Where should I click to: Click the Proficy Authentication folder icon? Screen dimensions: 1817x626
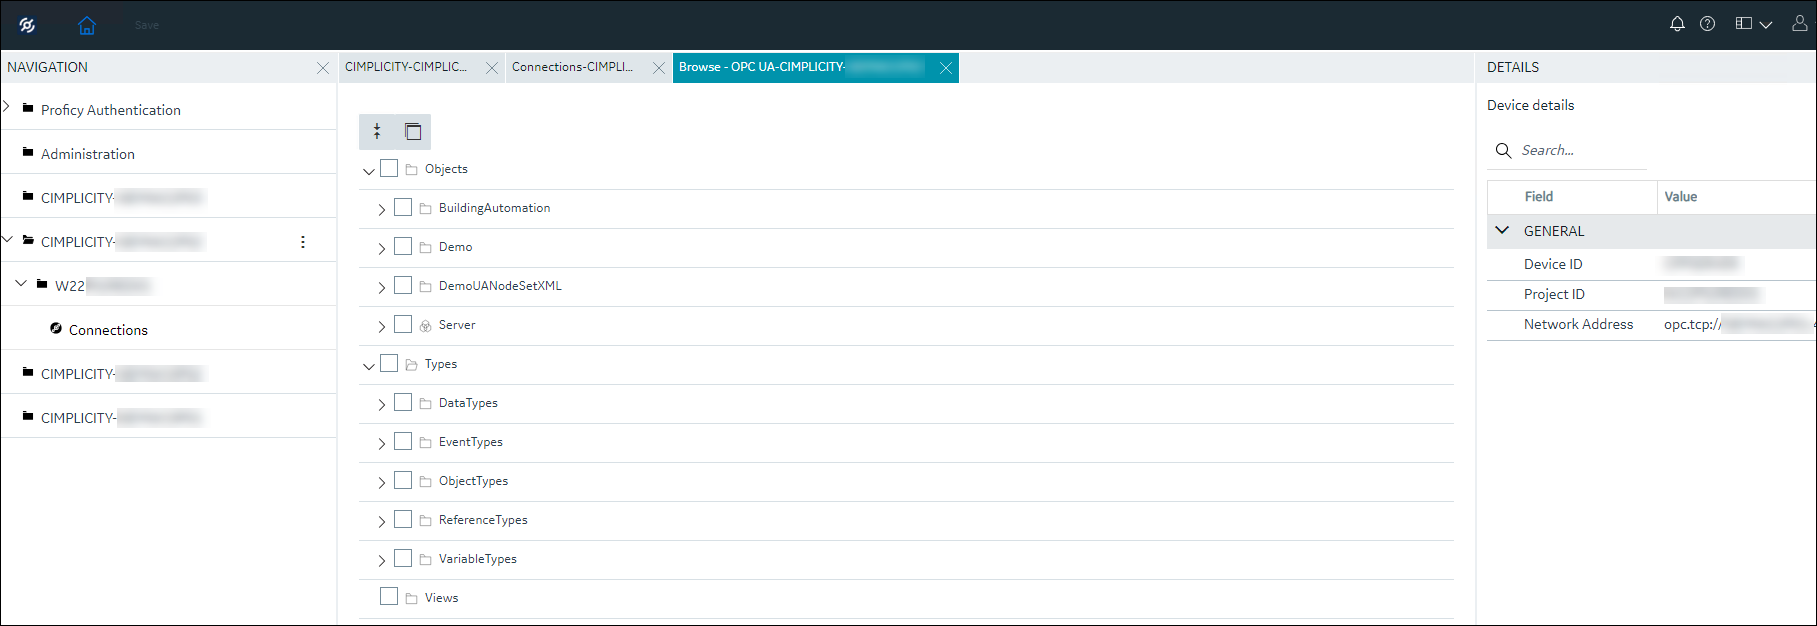click(28, 108)
